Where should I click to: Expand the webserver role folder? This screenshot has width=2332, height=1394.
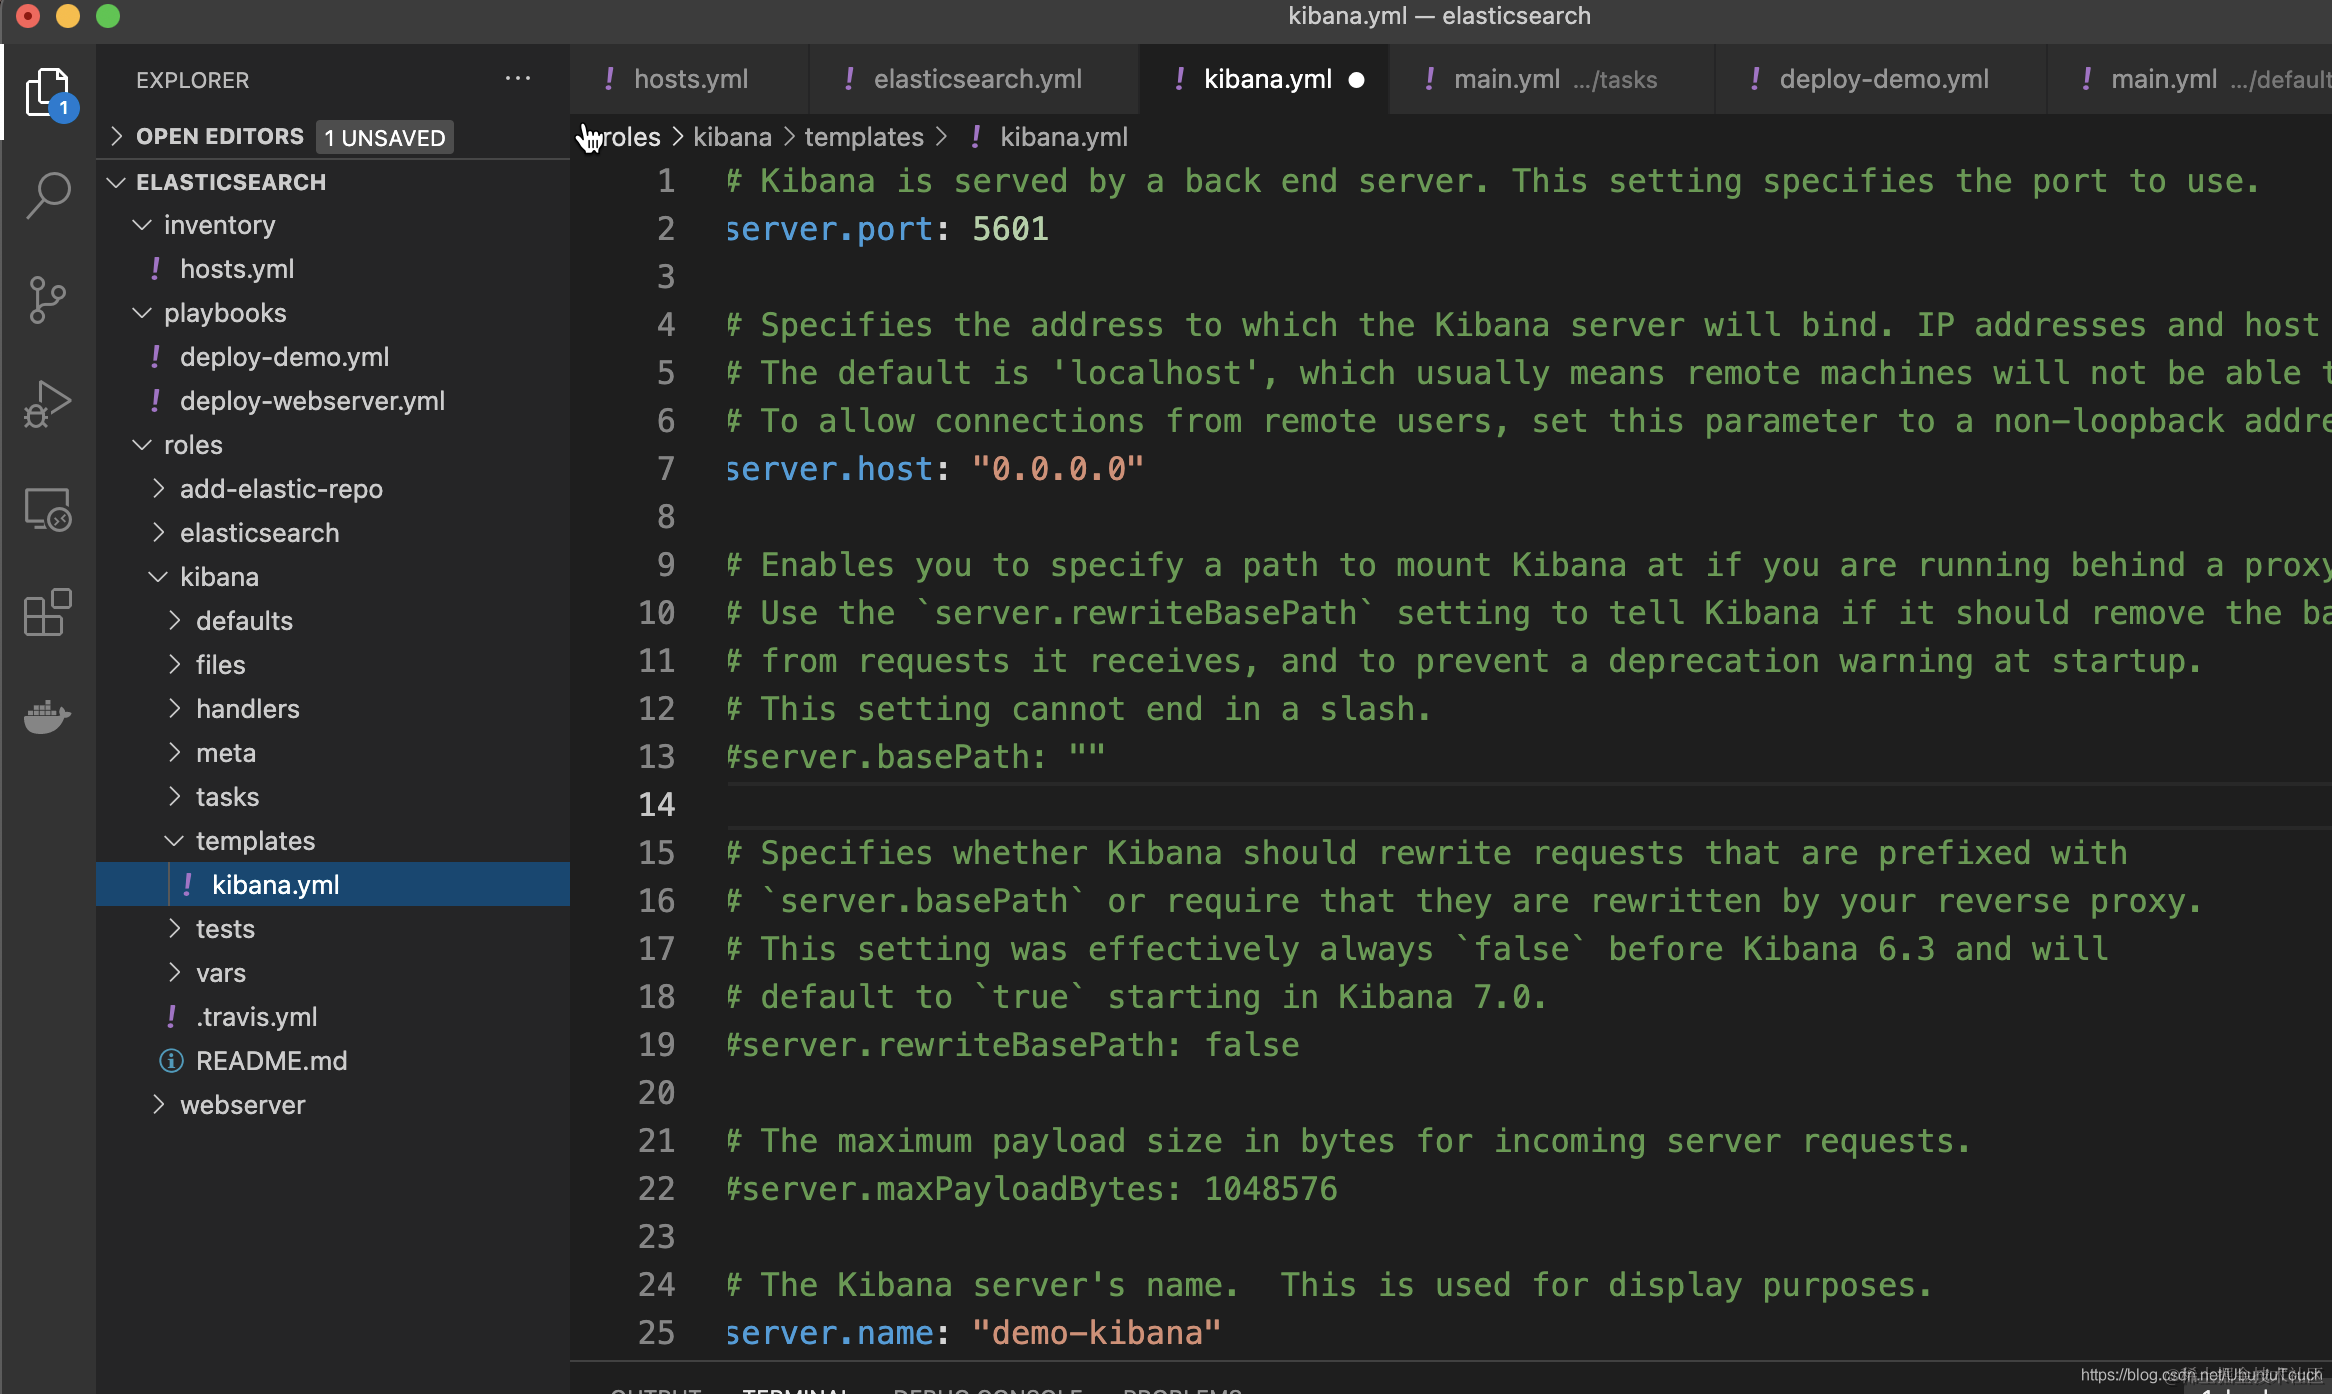point(242,1105)
